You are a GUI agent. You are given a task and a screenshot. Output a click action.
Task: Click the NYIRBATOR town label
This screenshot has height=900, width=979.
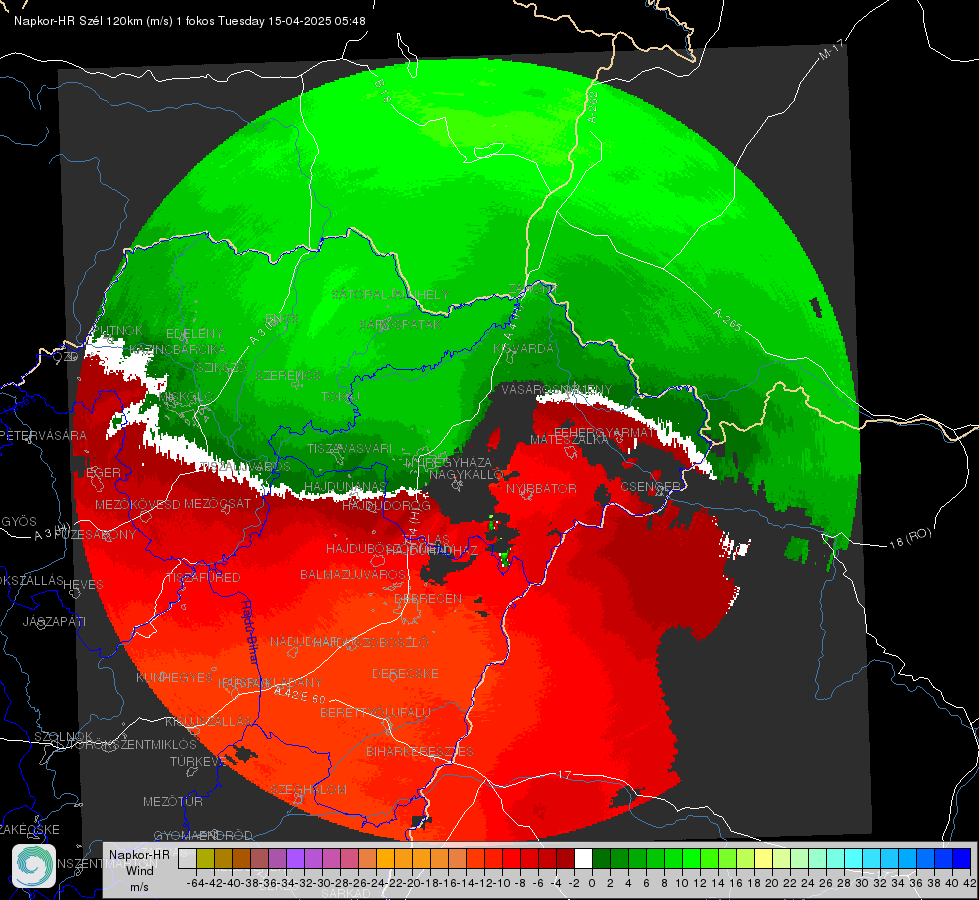541,488
